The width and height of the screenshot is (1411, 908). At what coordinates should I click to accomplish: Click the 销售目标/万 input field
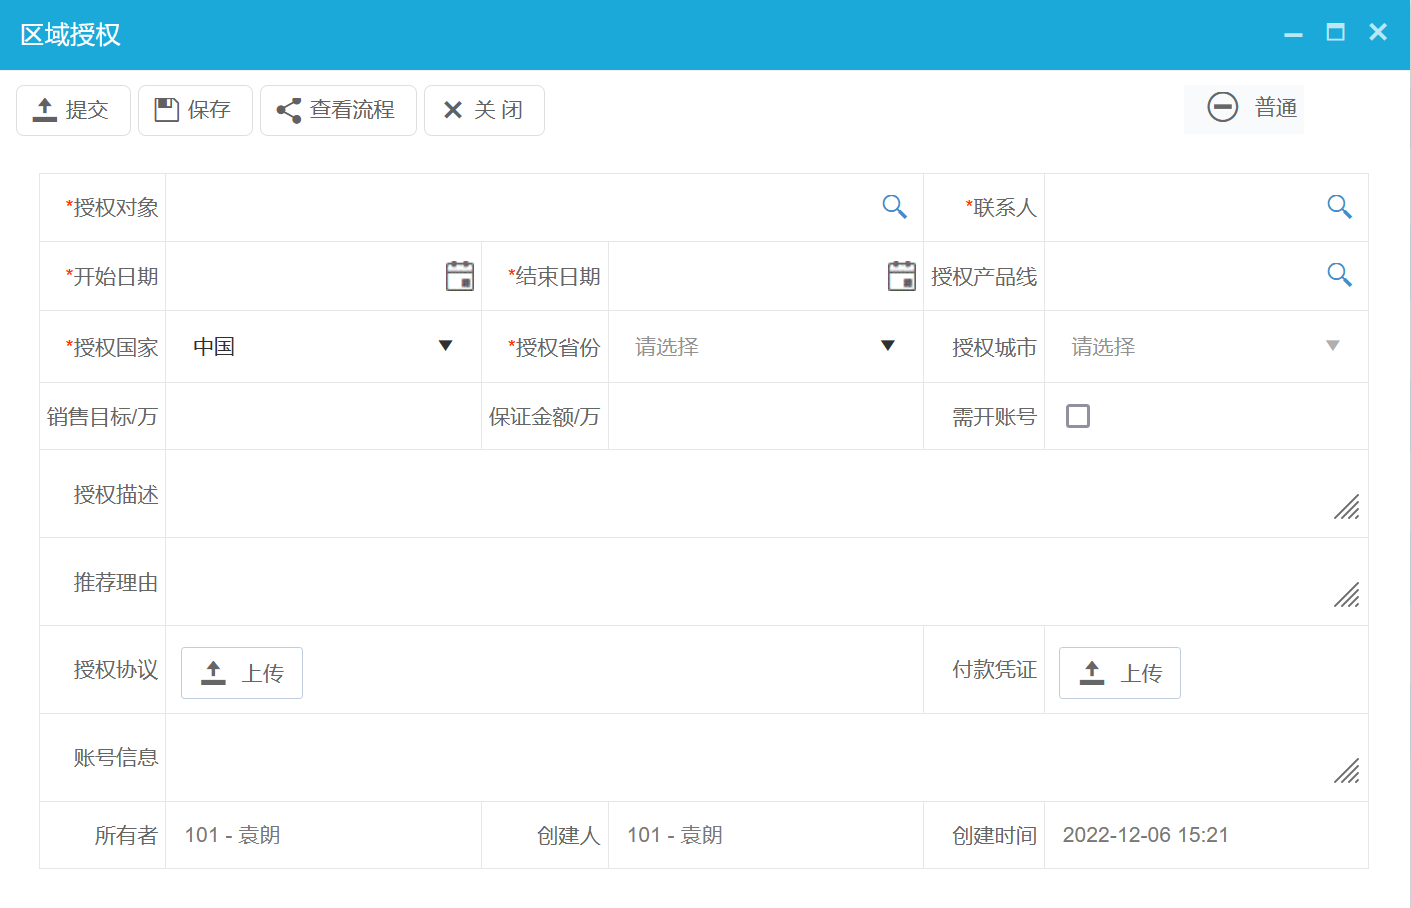pyautogui.click(x=320, y=415)
